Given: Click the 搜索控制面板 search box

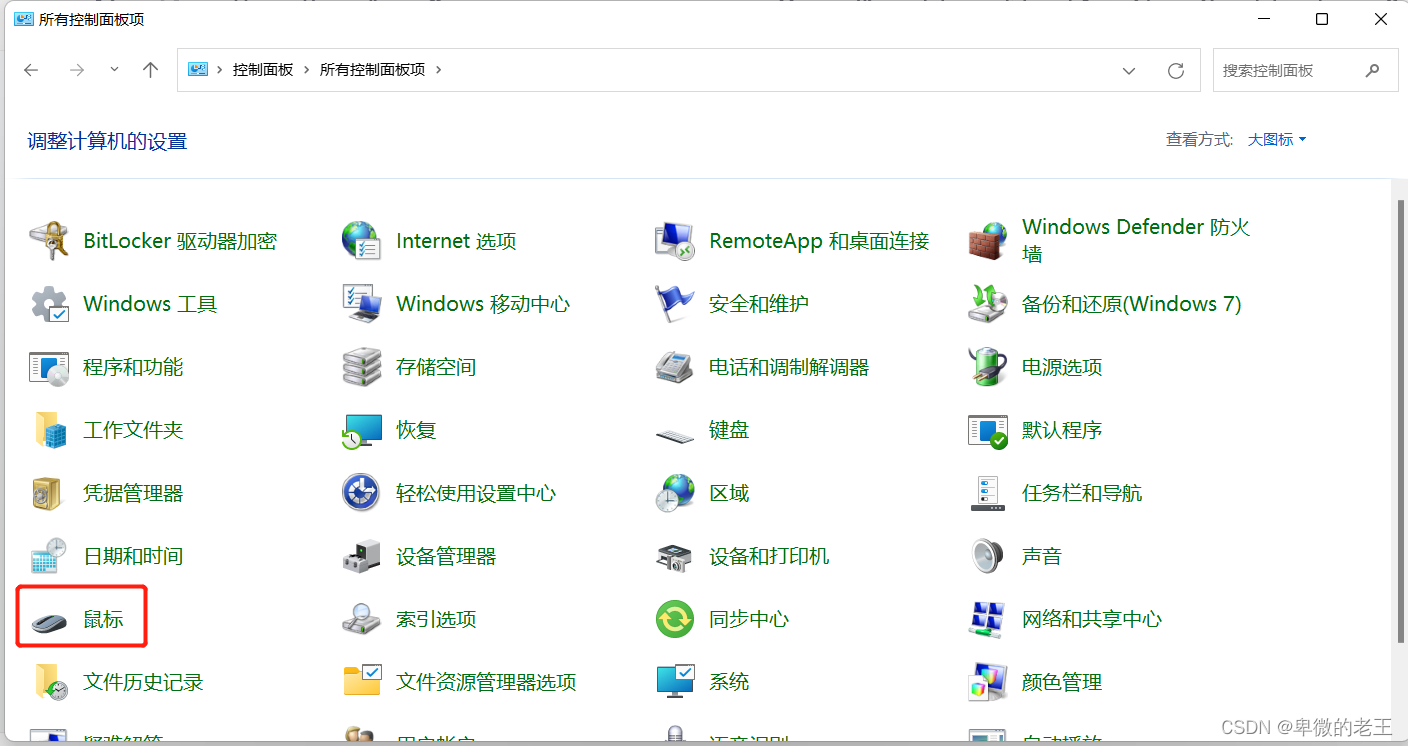Looking at the screenshot, I should [x=1305, y=70].
